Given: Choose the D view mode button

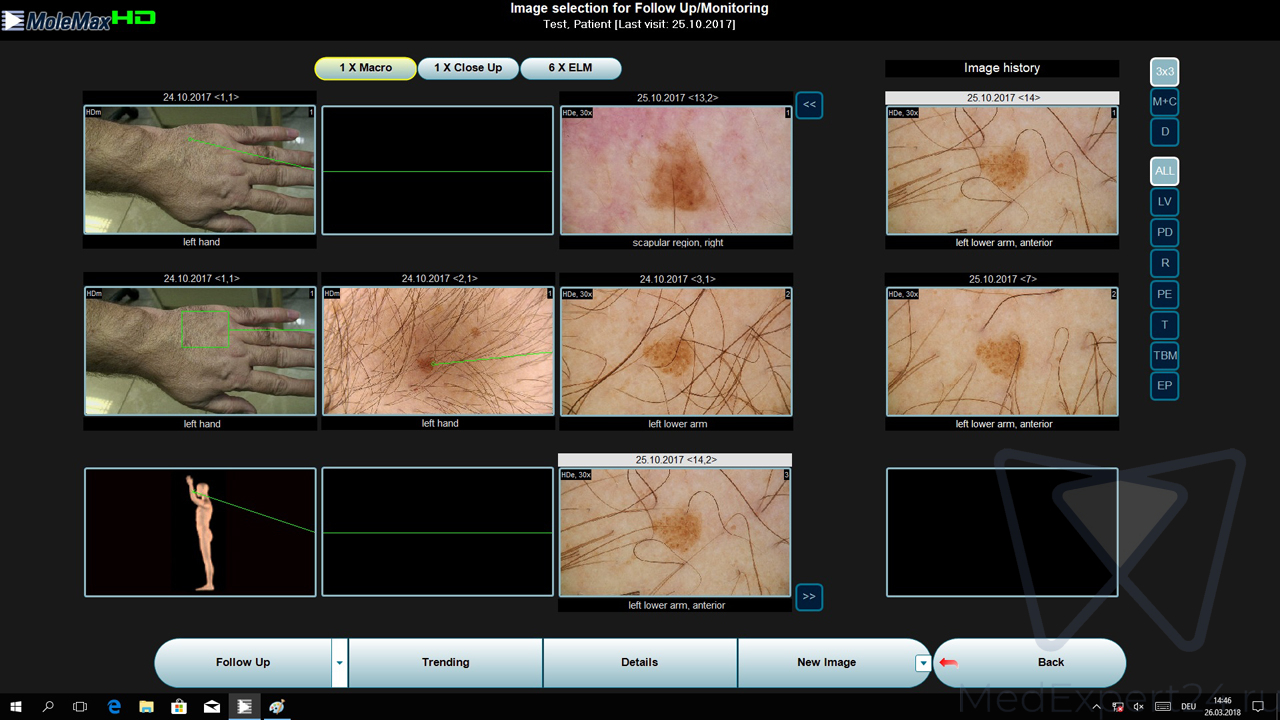Looking at the screenshot, I should 1164,132.
